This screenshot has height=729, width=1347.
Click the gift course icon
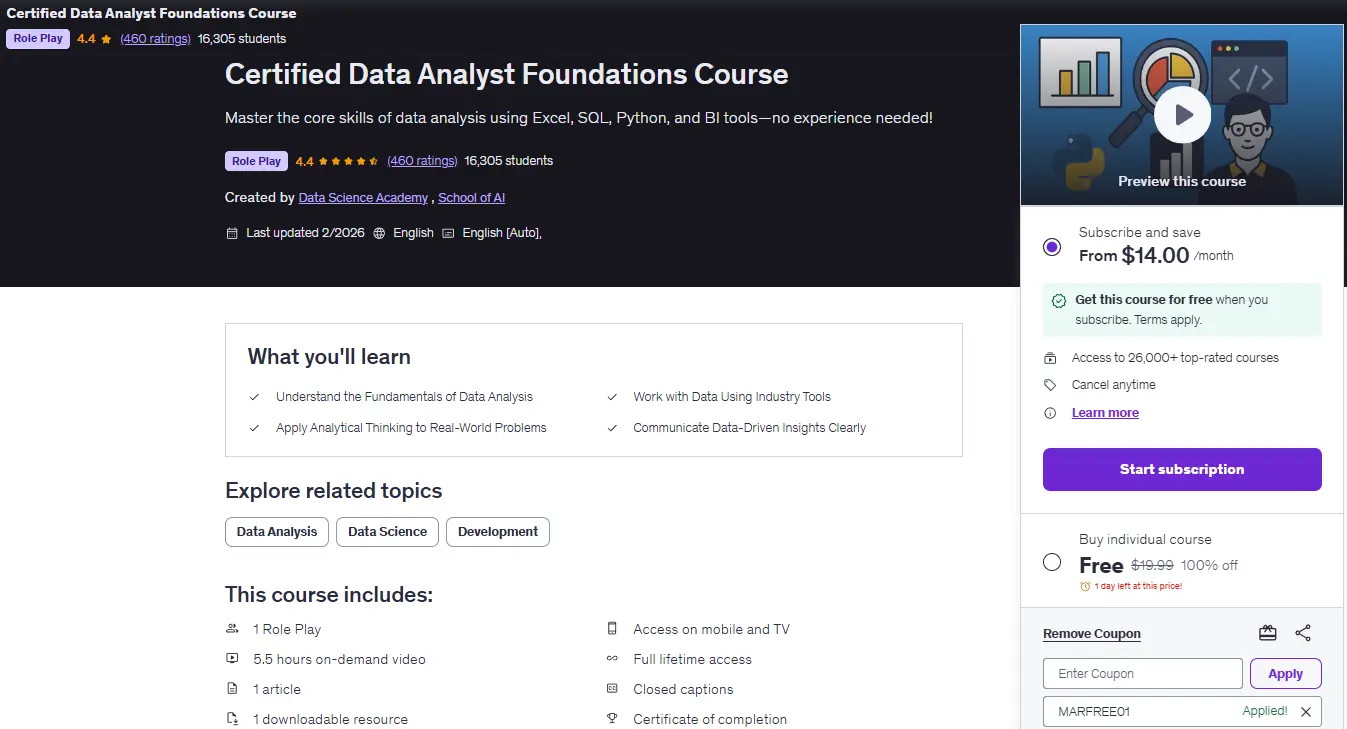pyautogui.click(x=1268, y=633)
